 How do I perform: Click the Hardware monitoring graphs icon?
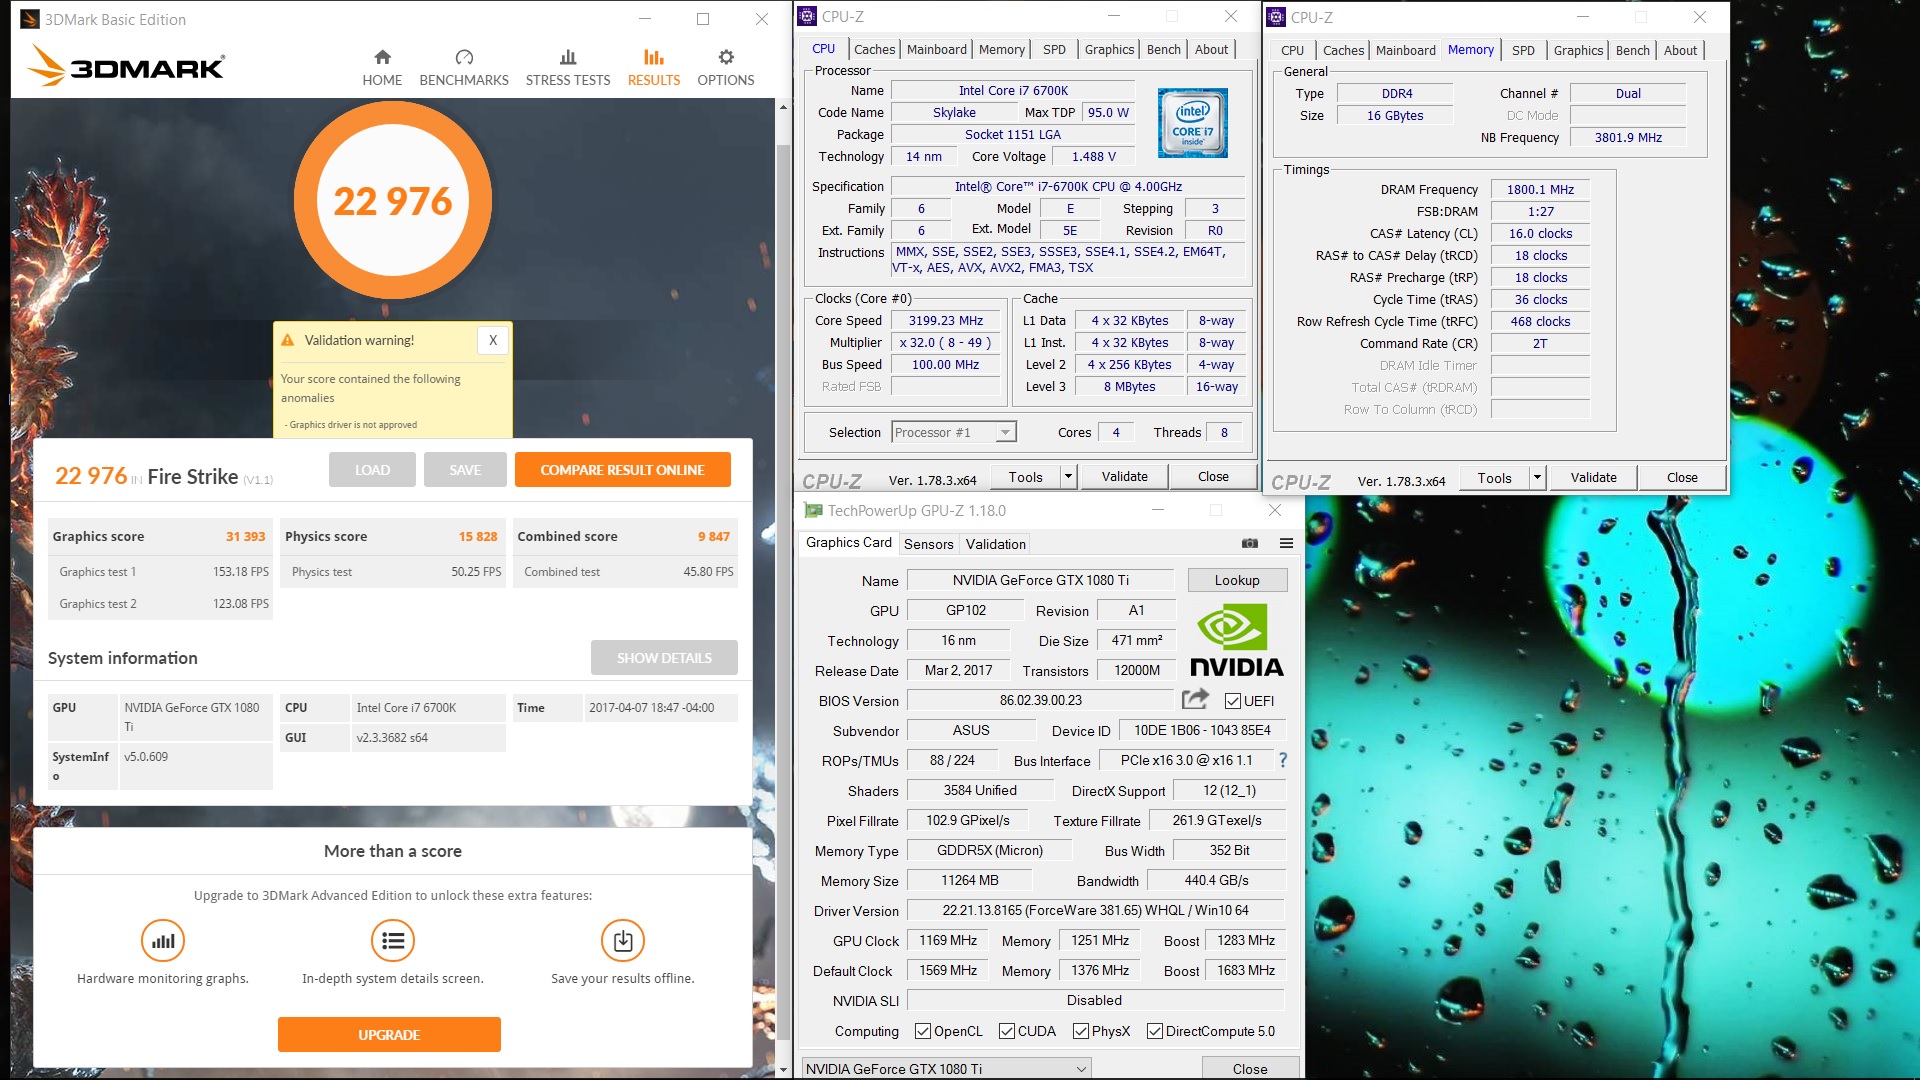coord(163,941)
